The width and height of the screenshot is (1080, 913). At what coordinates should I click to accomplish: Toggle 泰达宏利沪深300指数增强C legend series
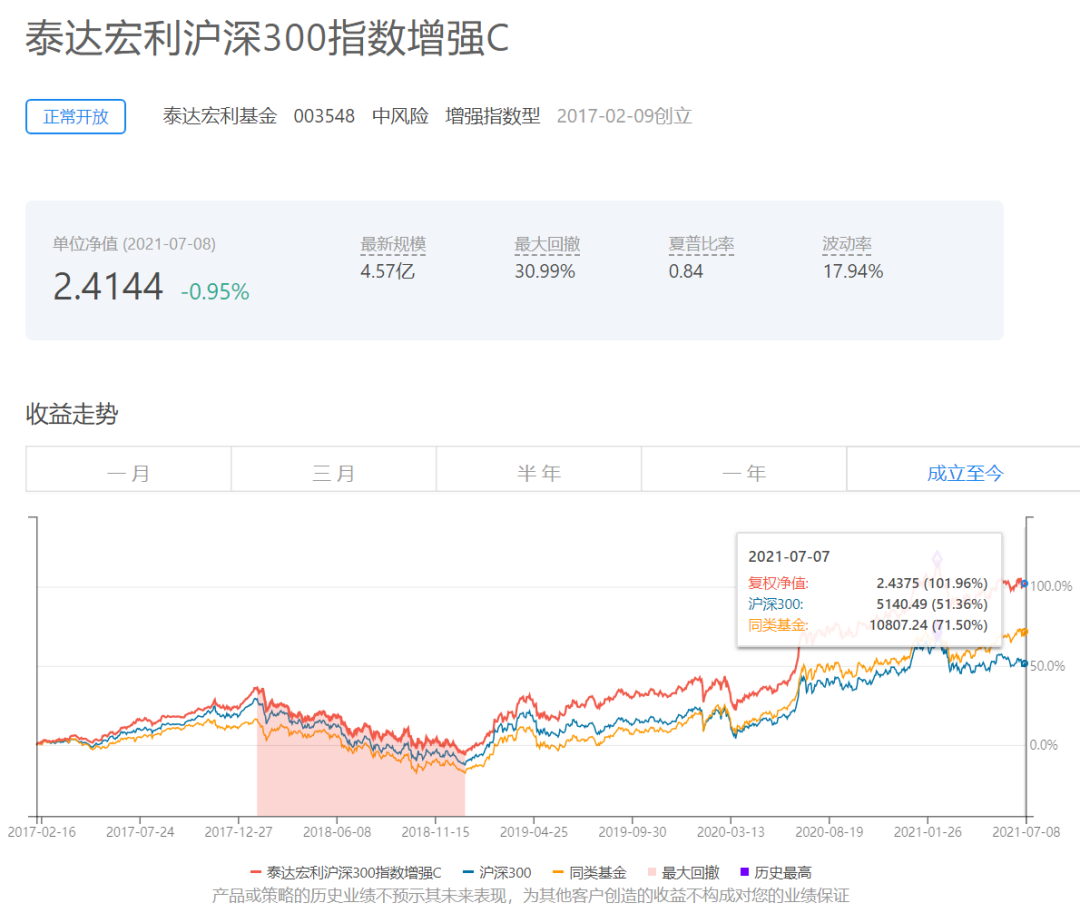[x=346, y=872]
